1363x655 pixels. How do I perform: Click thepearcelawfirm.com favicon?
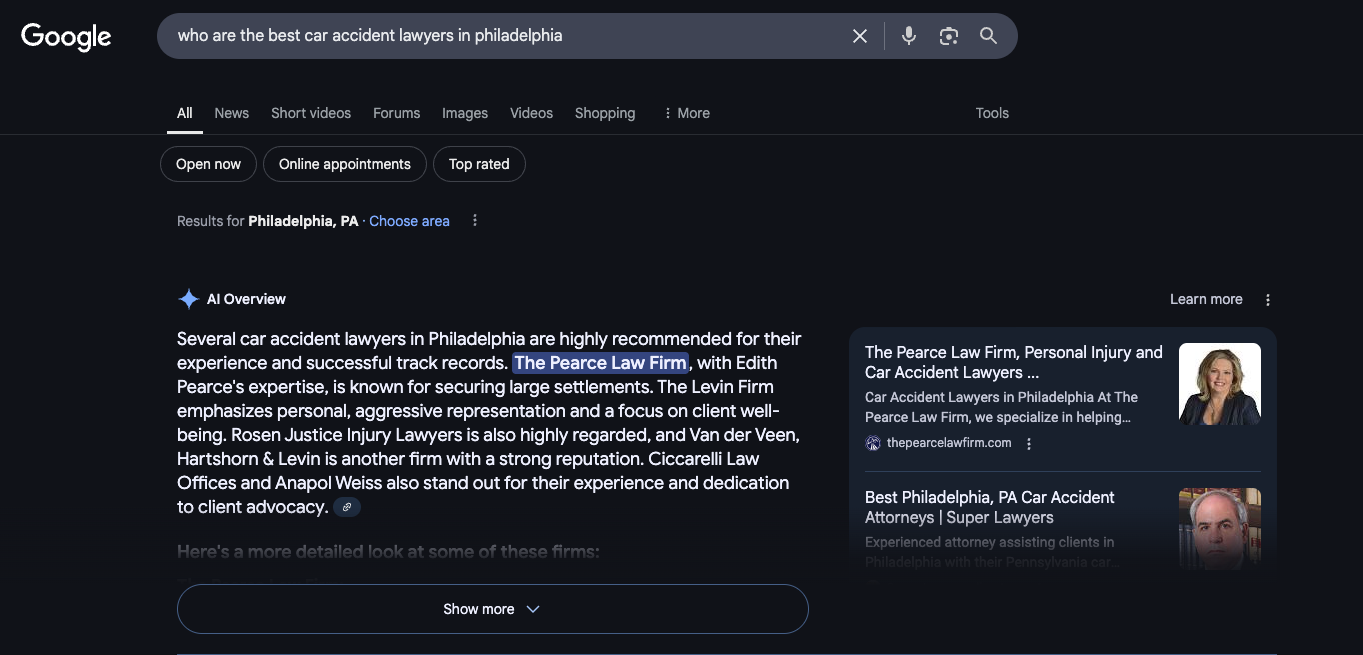(x=873, y=443)
